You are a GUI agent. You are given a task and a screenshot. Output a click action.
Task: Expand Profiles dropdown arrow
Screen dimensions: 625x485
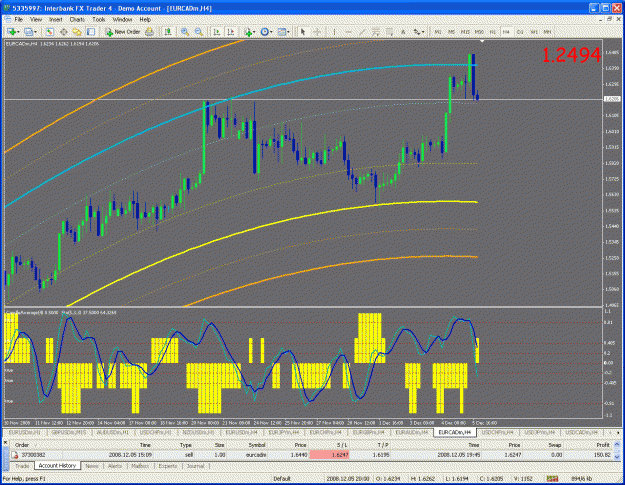[x=35, y=32]
